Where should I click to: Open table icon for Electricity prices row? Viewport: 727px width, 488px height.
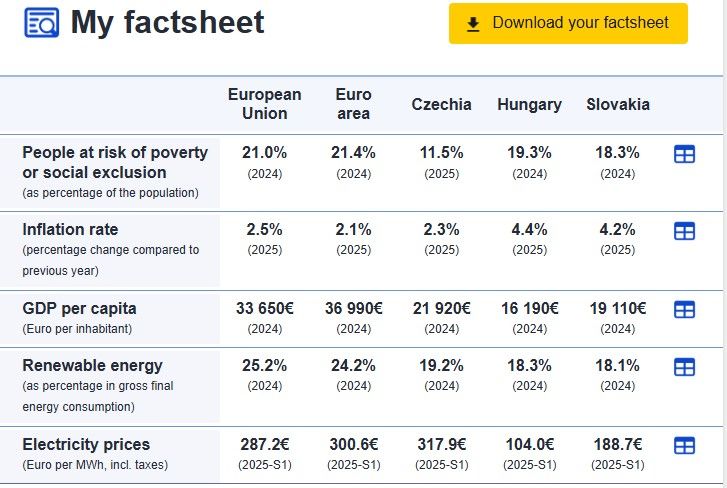coord(684,446)
